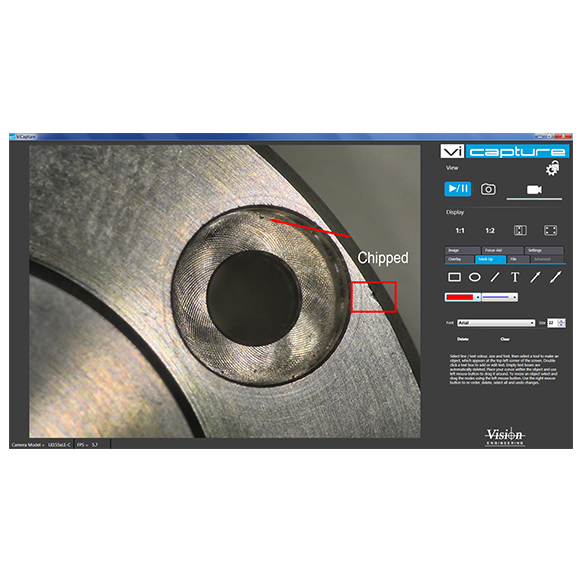
Task: Select the fit-to-height display icon
Action: [x=520, y=230]
